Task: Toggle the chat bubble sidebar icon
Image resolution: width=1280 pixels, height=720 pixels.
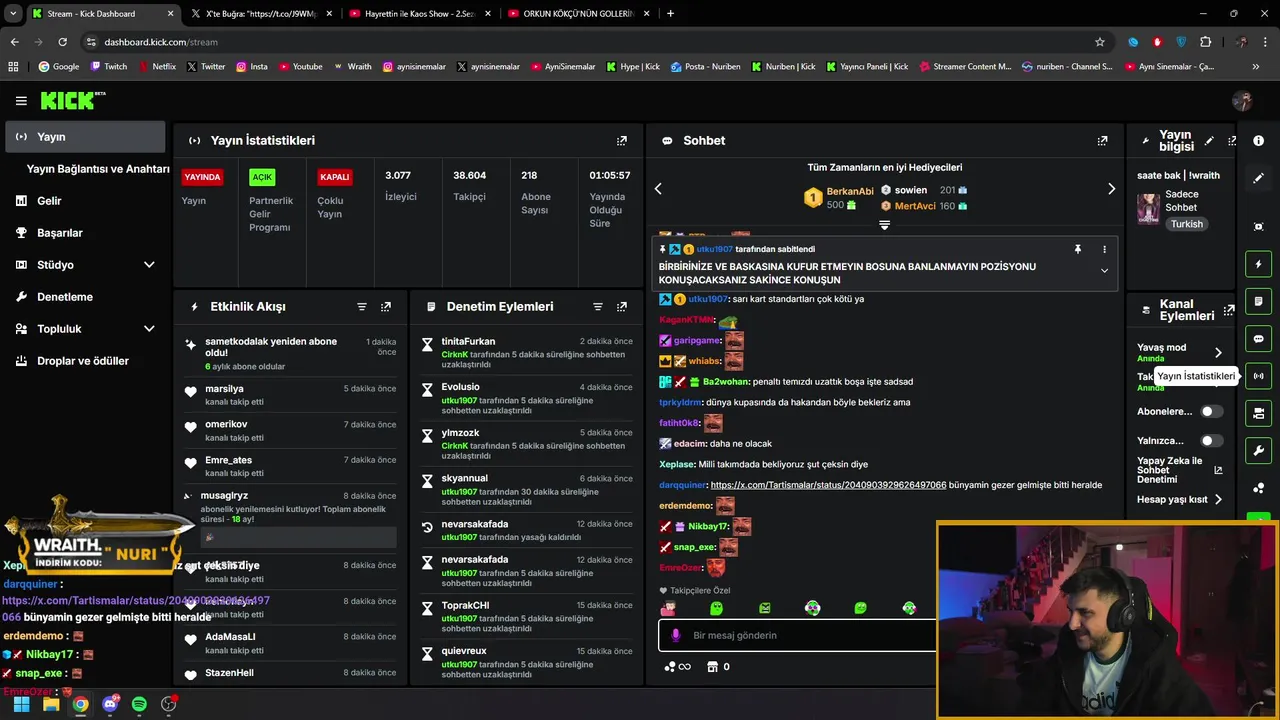Action: click(1259, 338)
